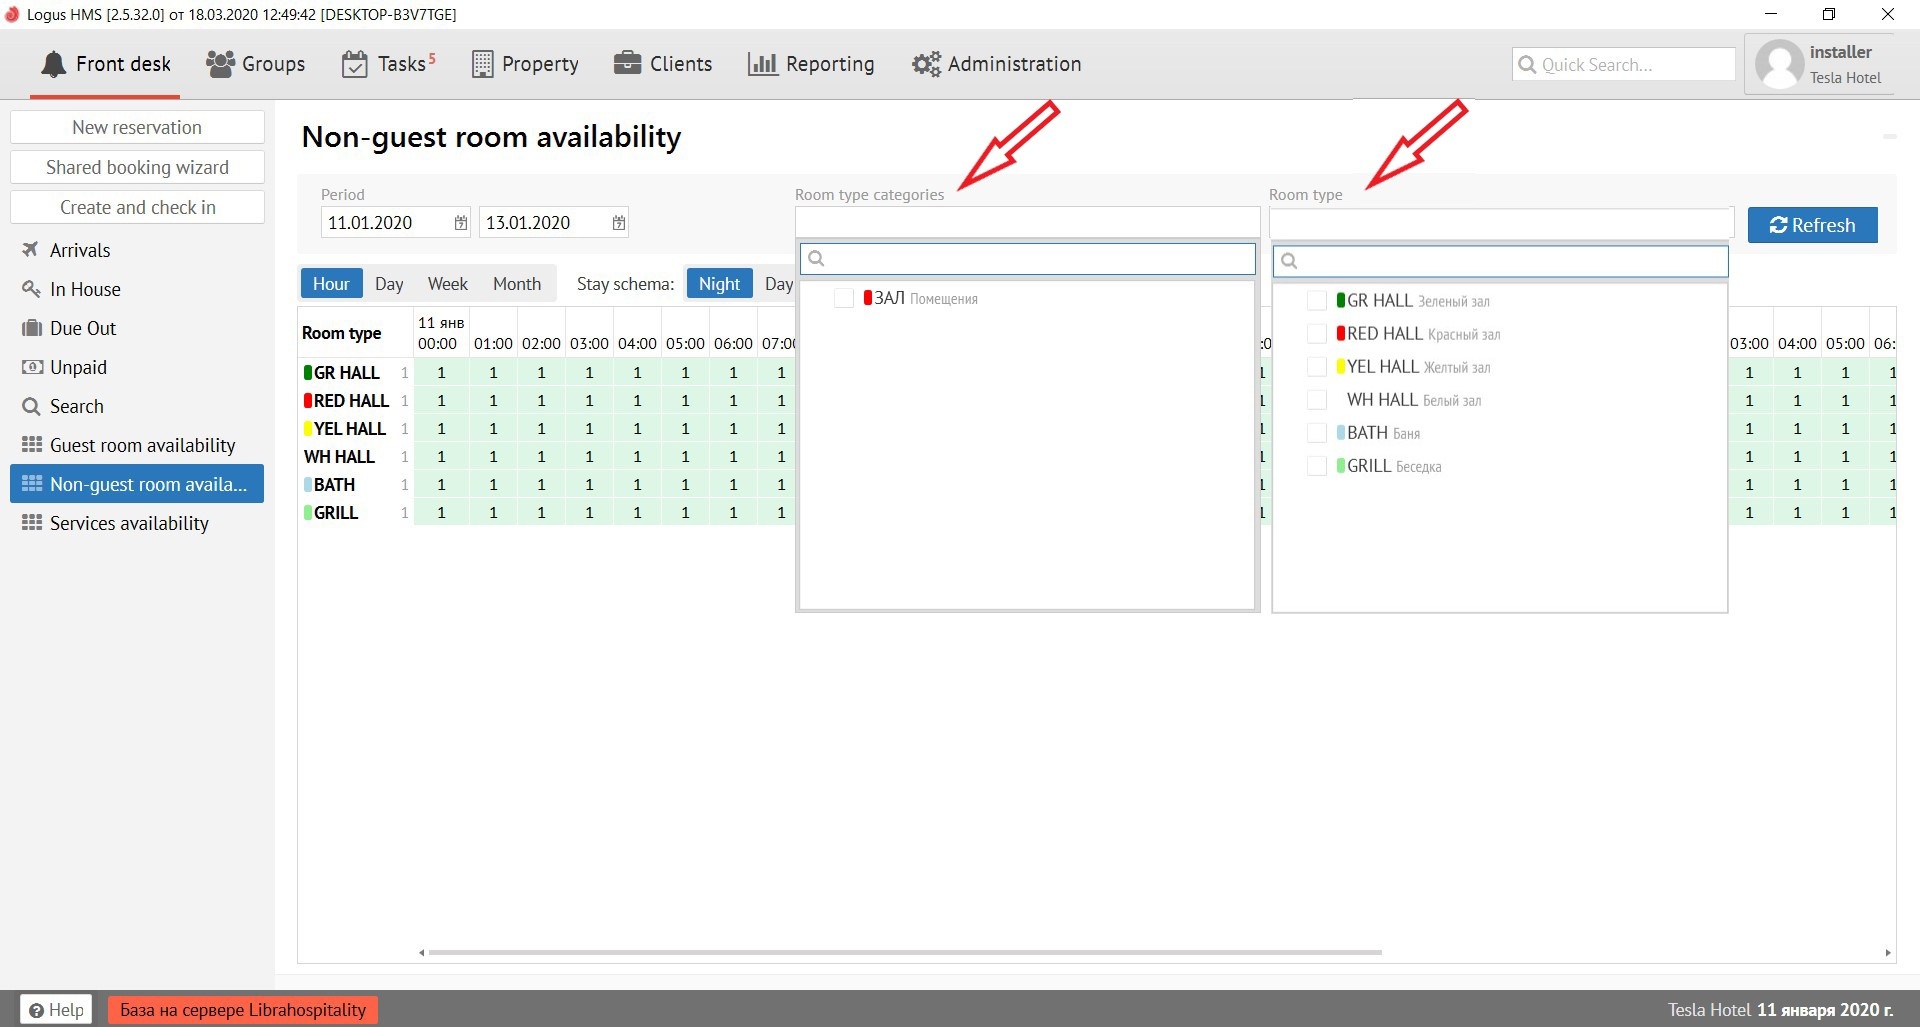Click the Unpaid money icon
Image resolution: width=1920 pixels, height=1027 pixels.
pos(31,366)
